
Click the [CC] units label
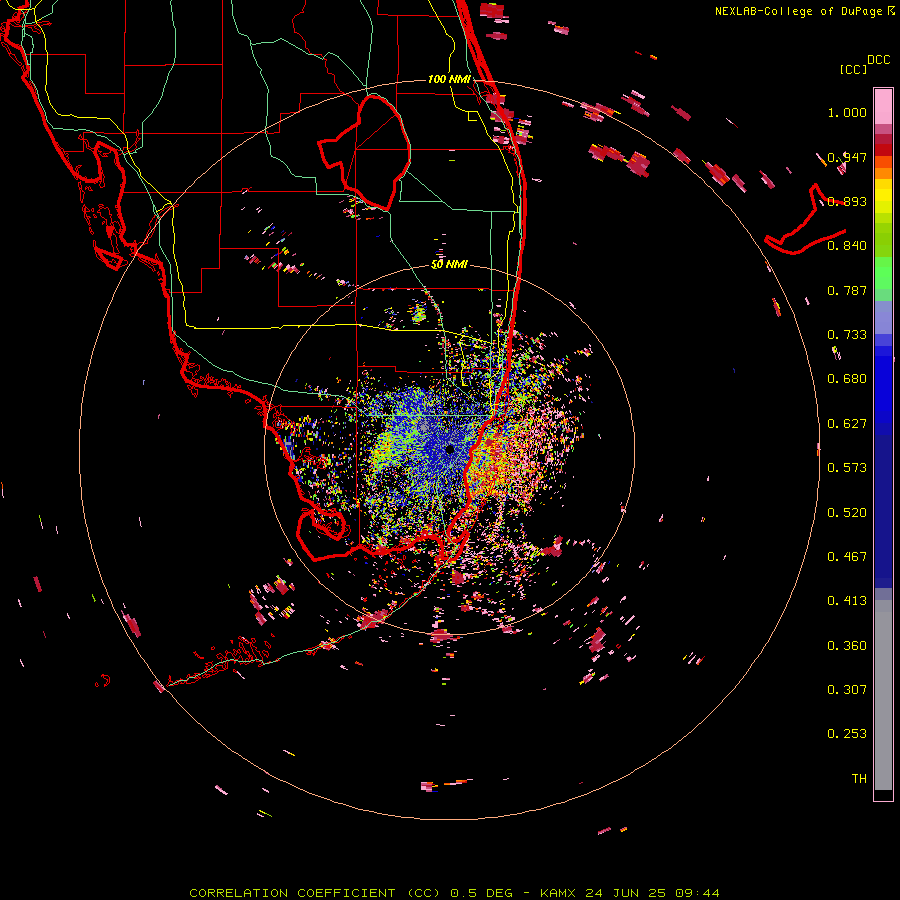(x=853, y=69)
